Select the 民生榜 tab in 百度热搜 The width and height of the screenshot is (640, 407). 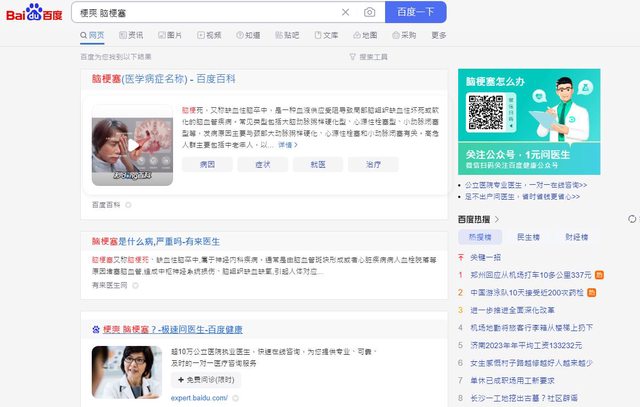click(x=528, y=237)
